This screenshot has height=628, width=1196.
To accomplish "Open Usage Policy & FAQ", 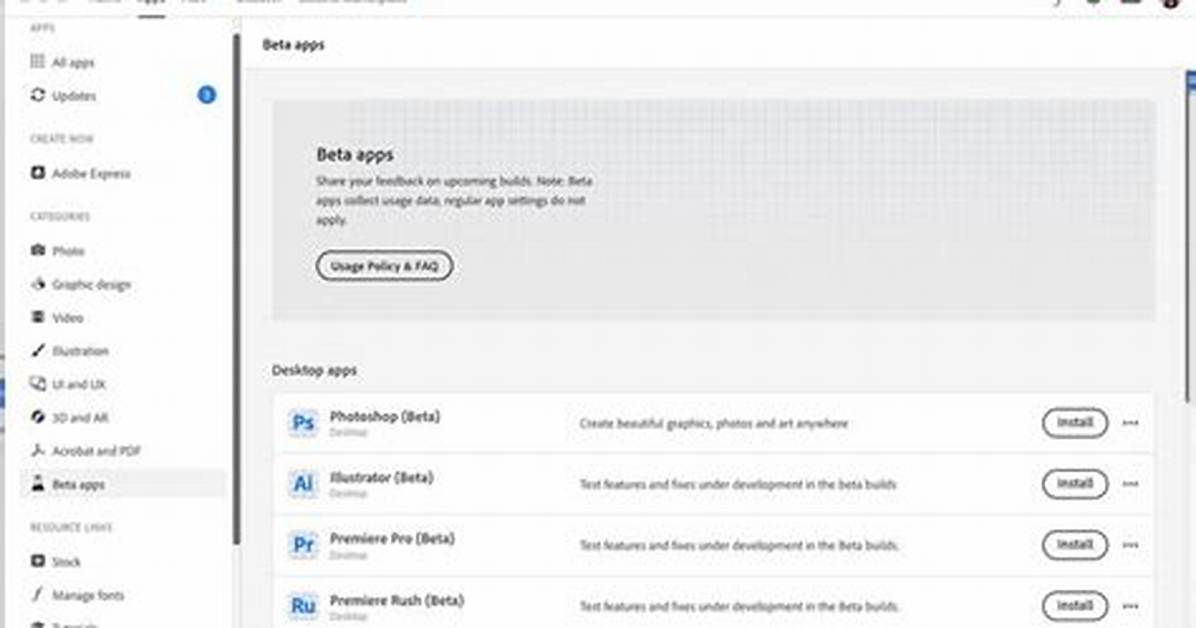I will click(384, 266).
